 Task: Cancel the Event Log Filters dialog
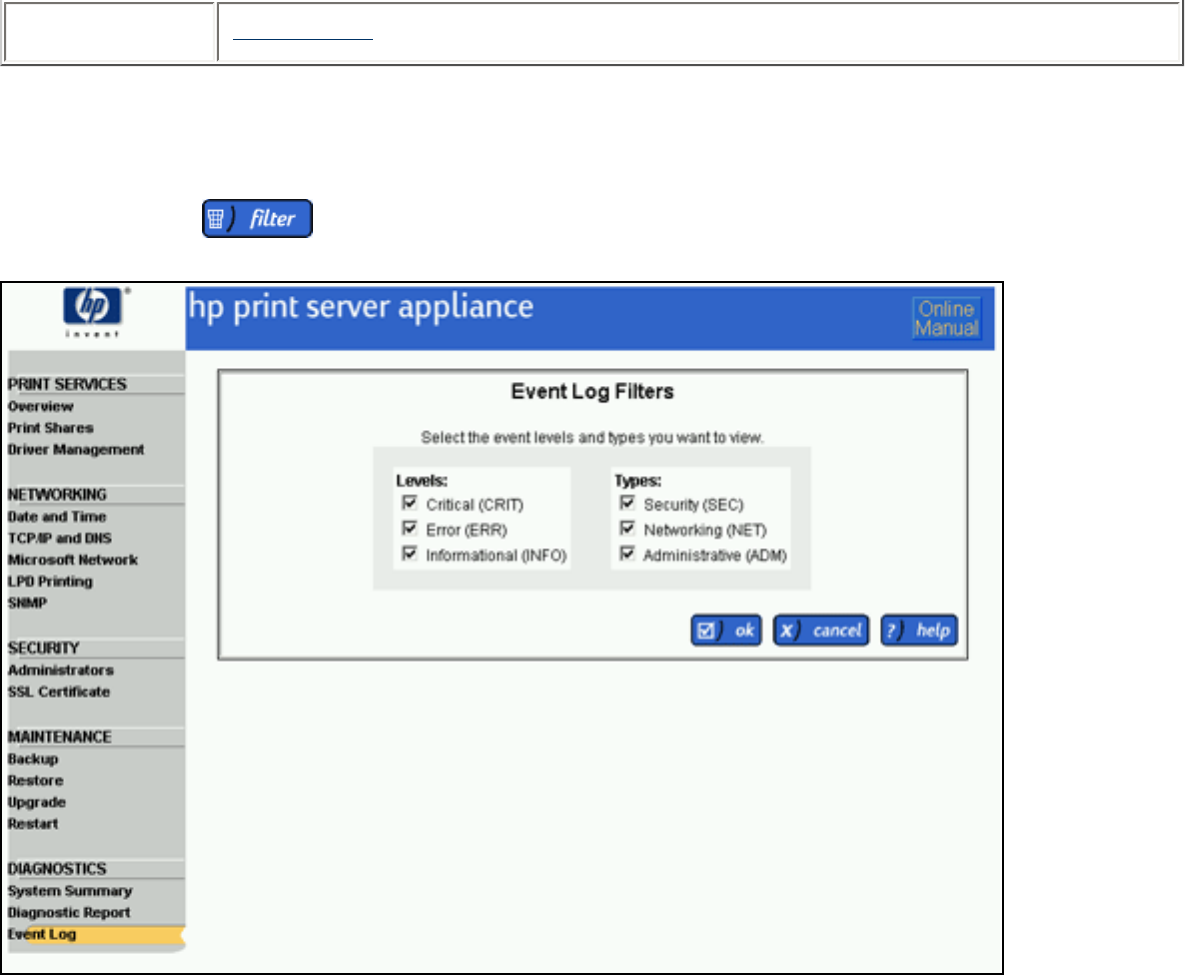point(821,630)
